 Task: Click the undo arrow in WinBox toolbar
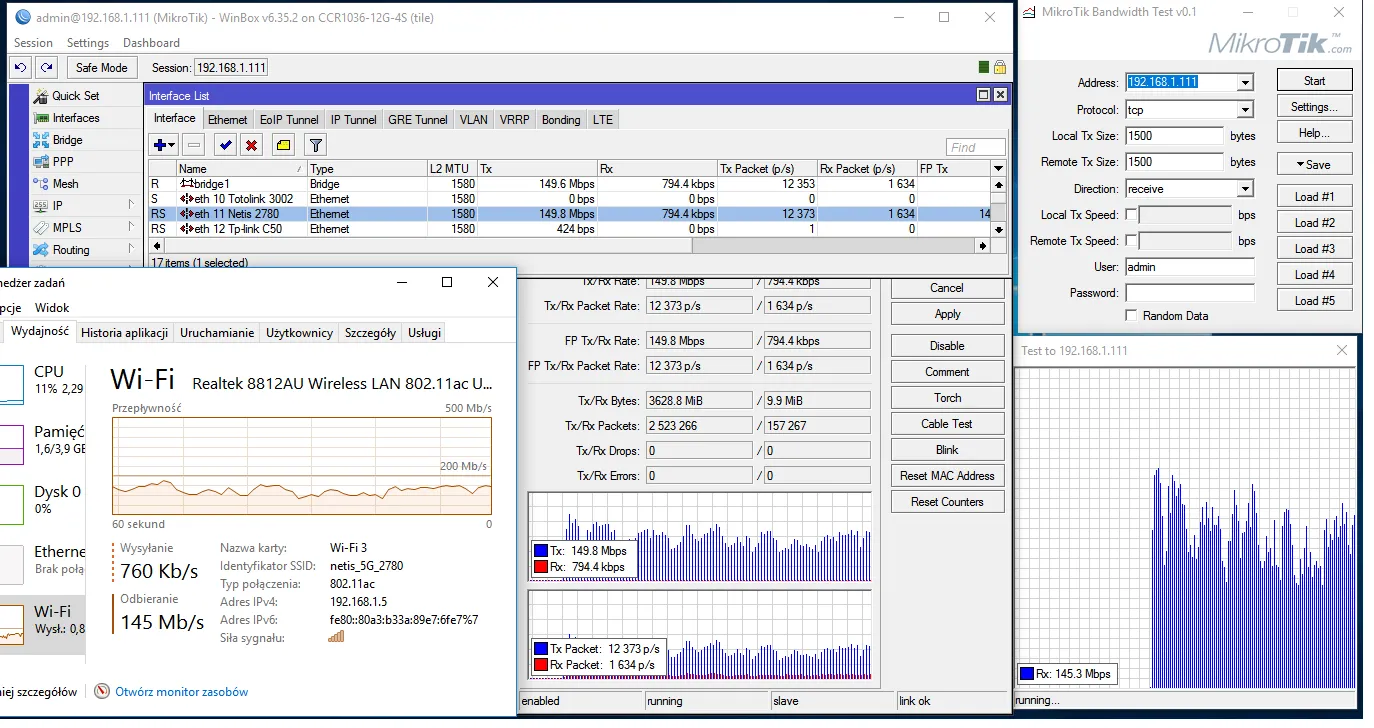click(21, 67)
